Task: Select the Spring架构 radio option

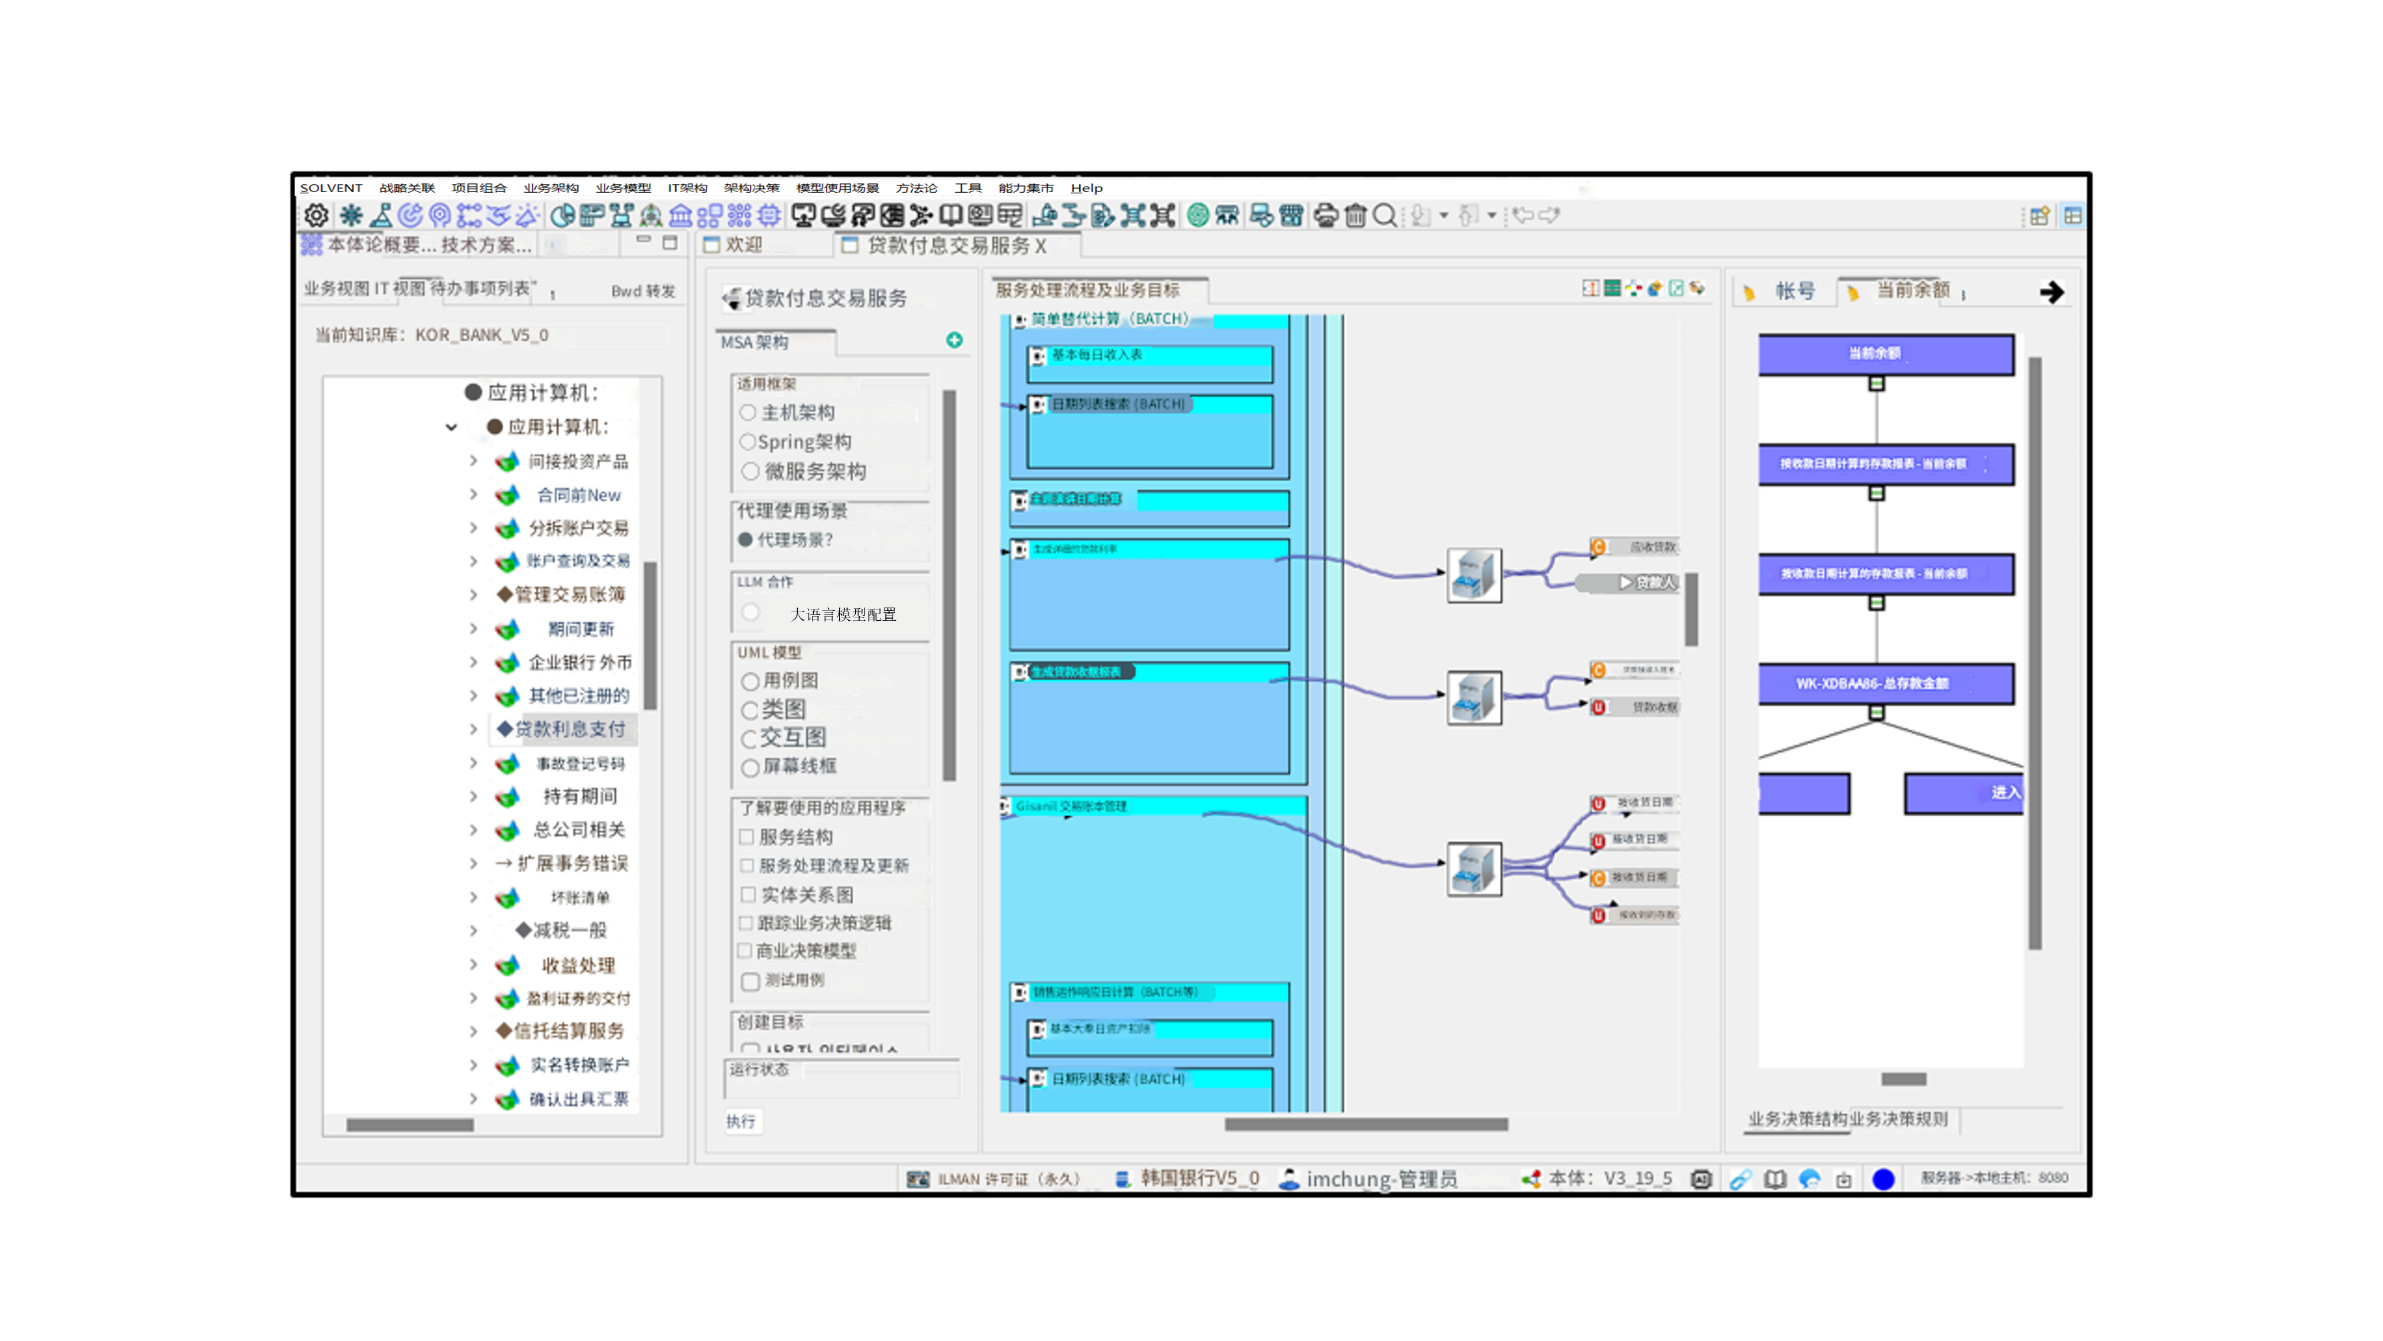Action: pyautogui.click(x=748, y=442)
